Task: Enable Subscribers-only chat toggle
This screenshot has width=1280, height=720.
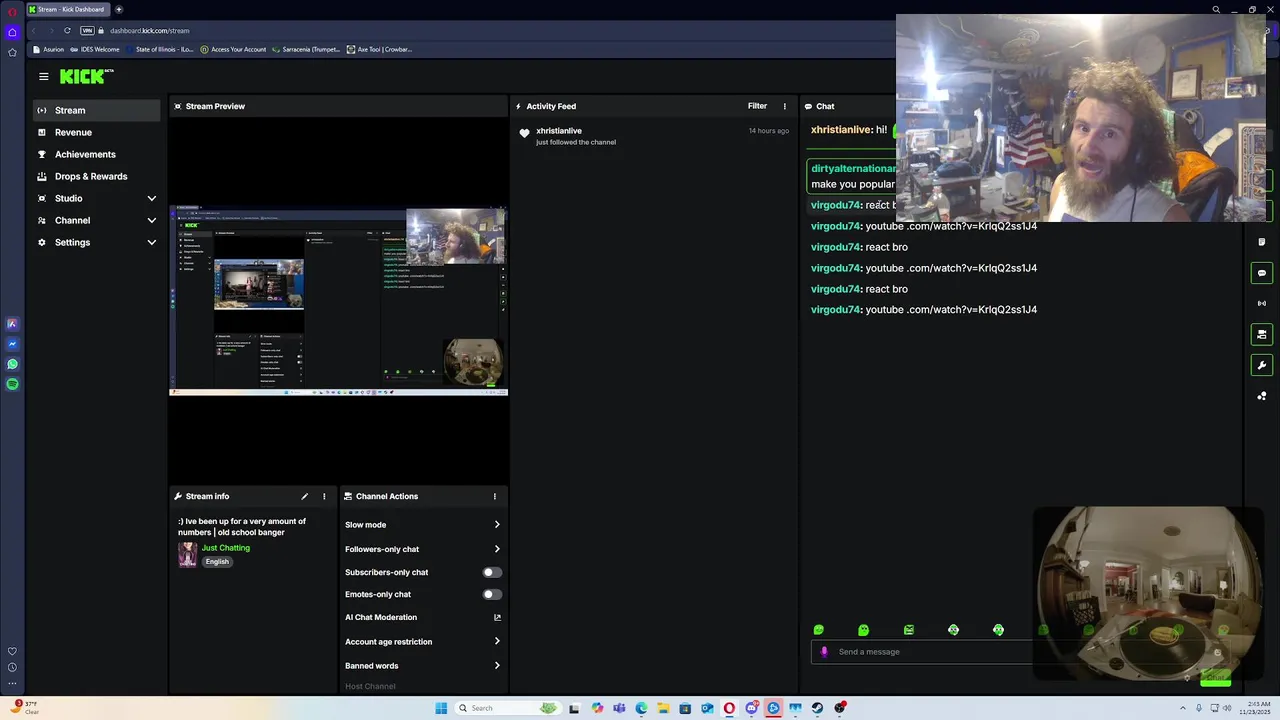Action: [492, 572]
